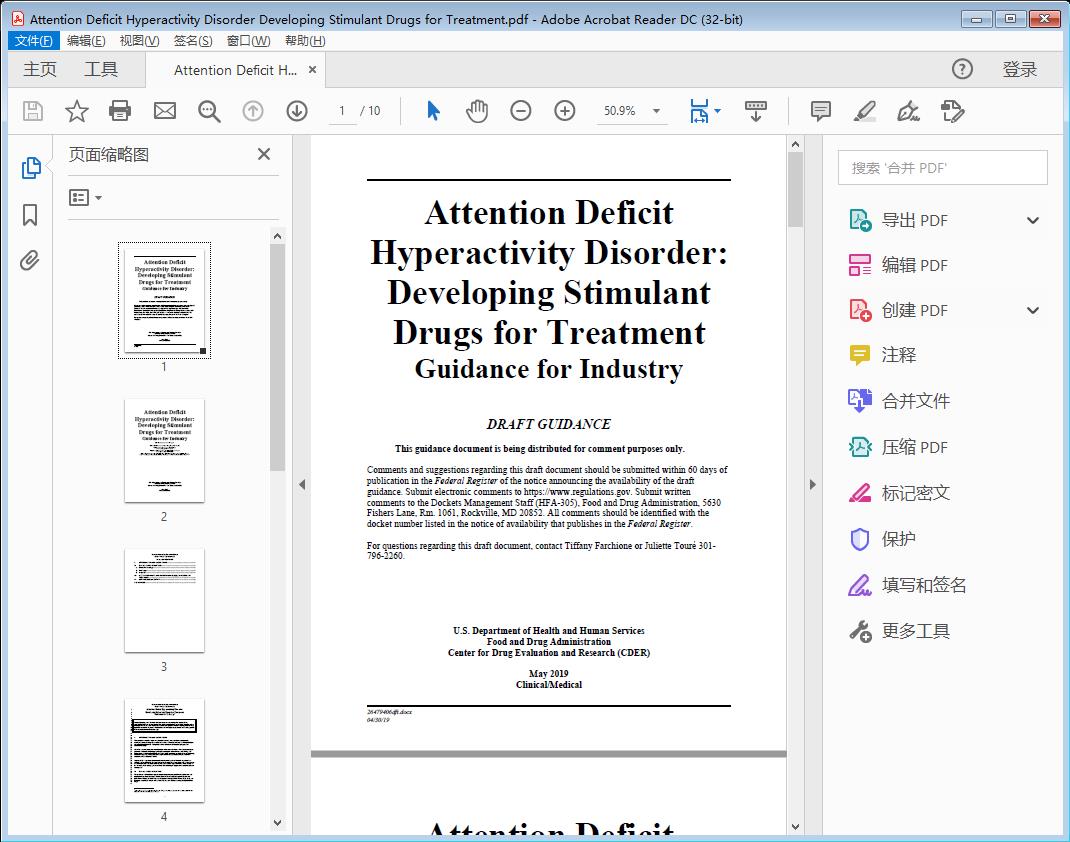Select the normal selection arrow tool
Image resolution: width=1070 pixels, height=842 pixels.
pos(433,111)
